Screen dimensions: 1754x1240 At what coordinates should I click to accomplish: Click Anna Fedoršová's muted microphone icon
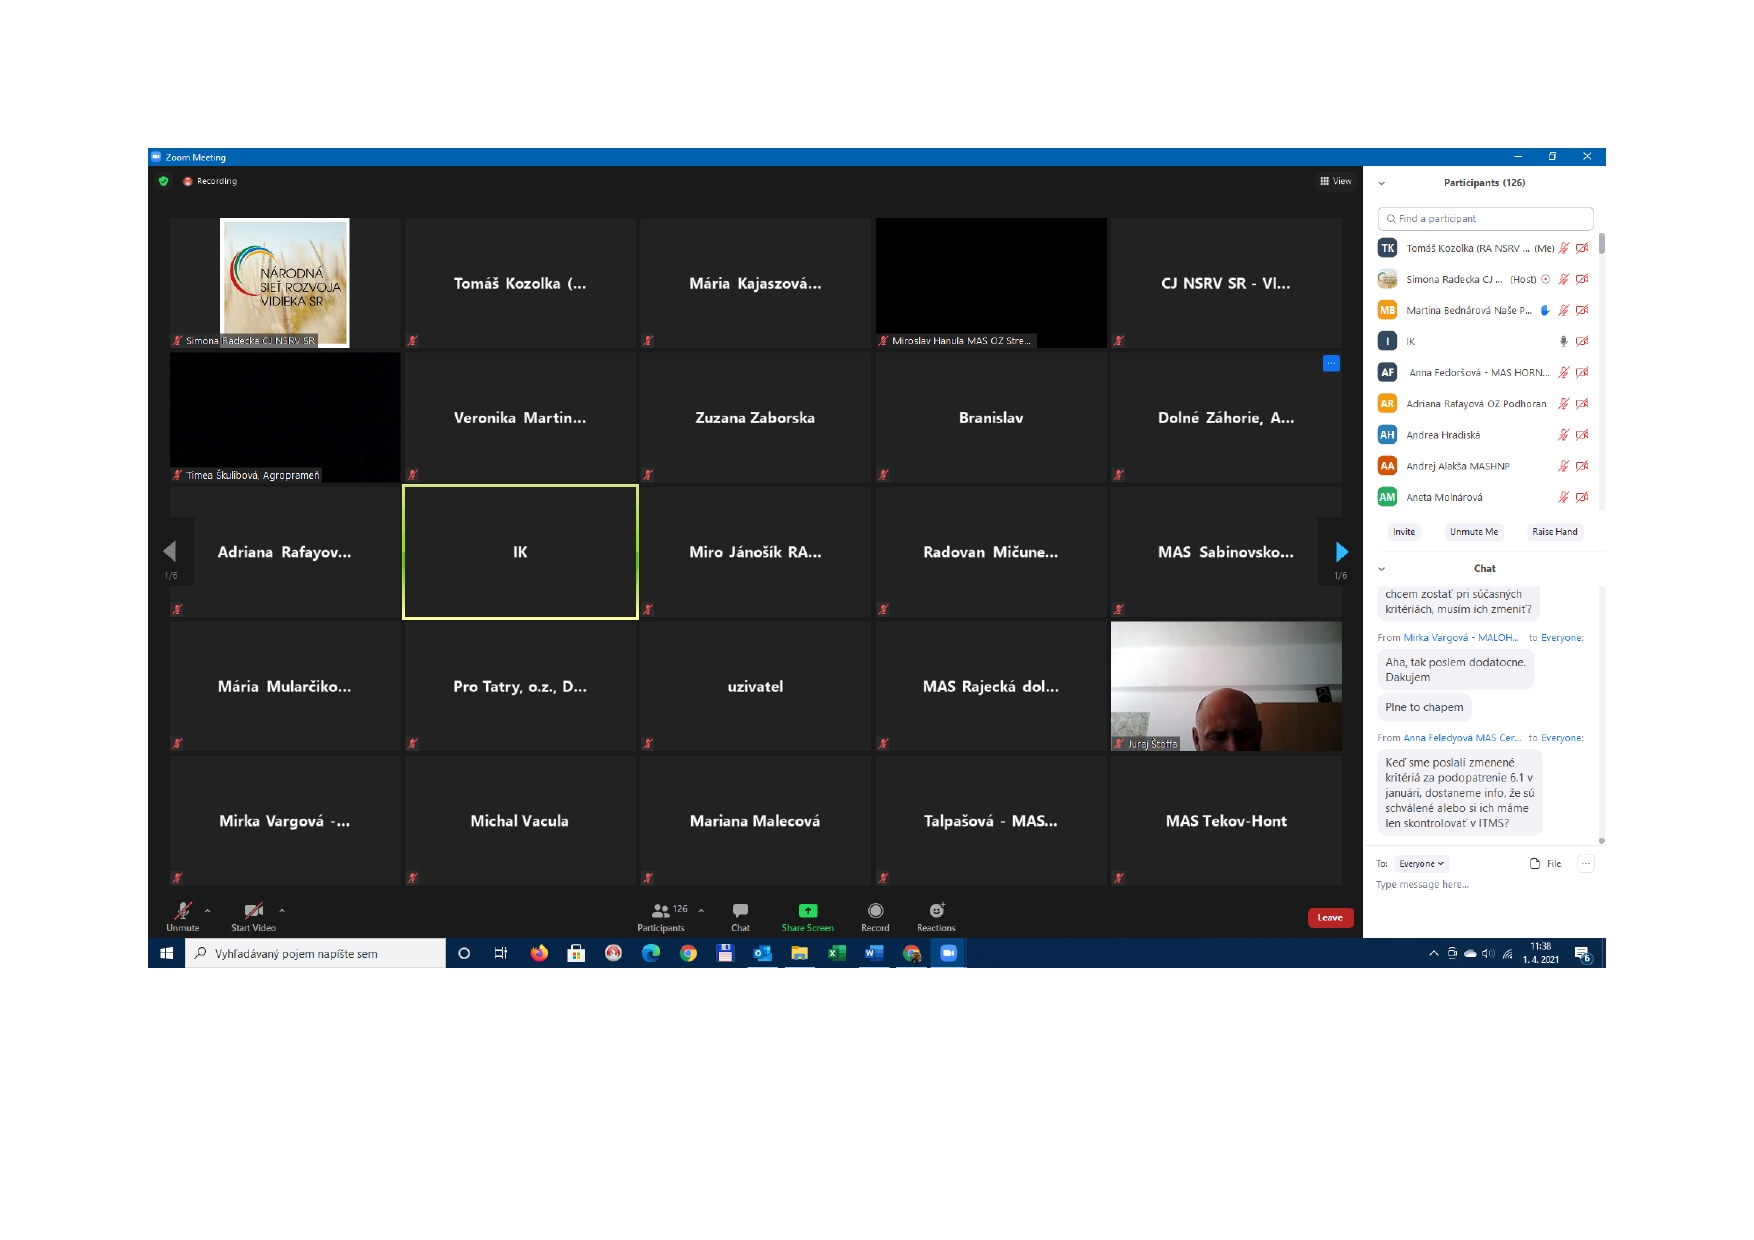coord(1564,372)
